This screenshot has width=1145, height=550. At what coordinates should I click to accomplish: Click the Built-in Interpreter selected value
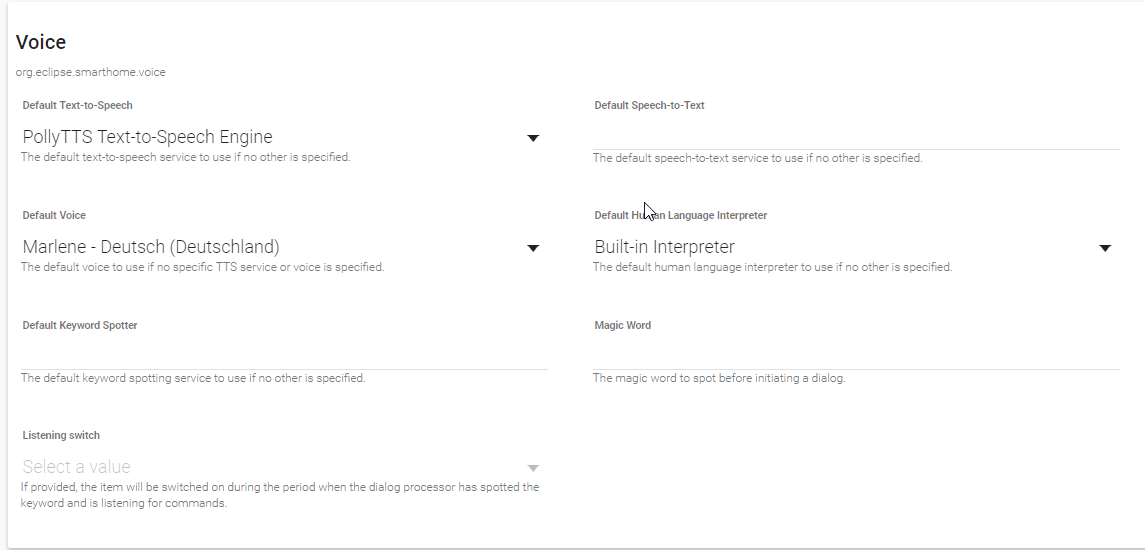point(665,247)
